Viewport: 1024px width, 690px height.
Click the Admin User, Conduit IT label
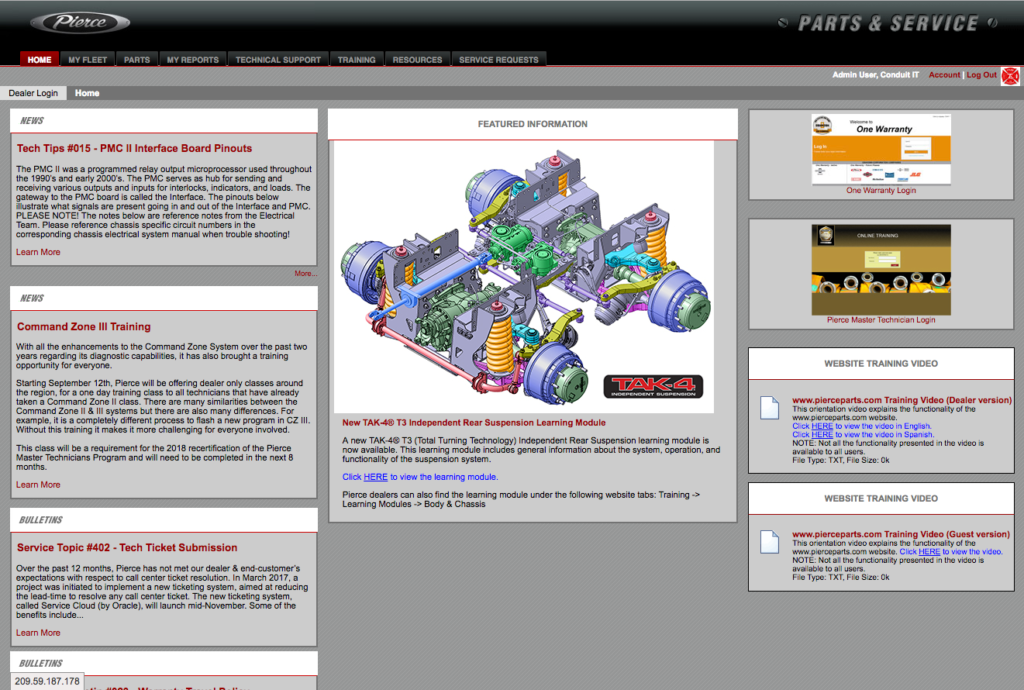point(875,75)
